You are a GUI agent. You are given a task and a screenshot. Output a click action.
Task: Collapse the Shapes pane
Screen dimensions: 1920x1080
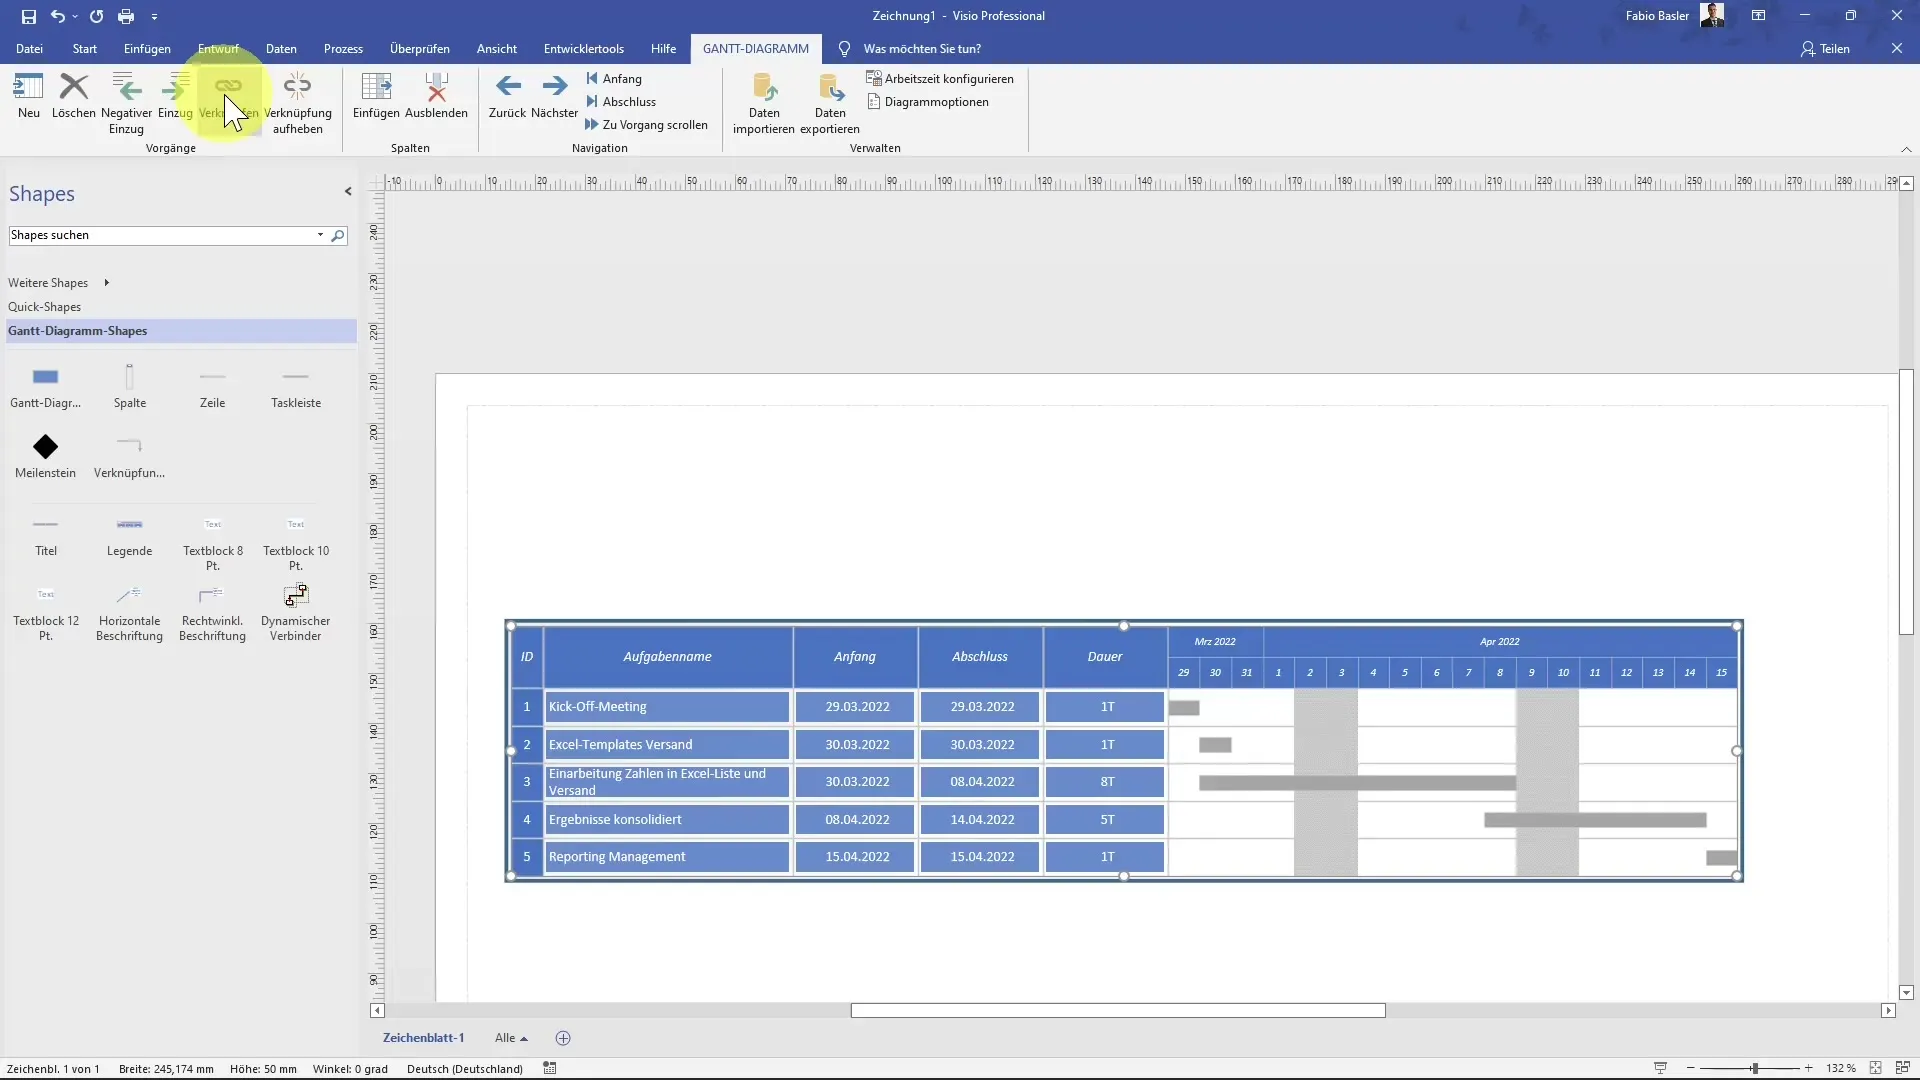point(348,191)
